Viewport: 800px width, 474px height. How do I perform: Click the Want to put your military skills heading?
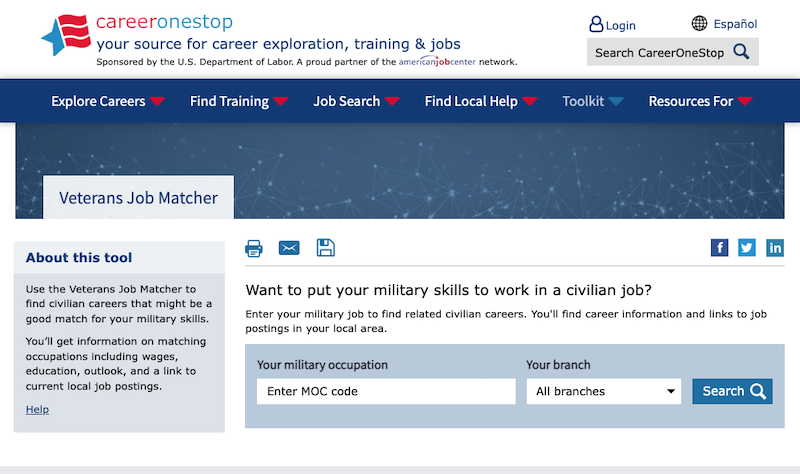(448, 290)
